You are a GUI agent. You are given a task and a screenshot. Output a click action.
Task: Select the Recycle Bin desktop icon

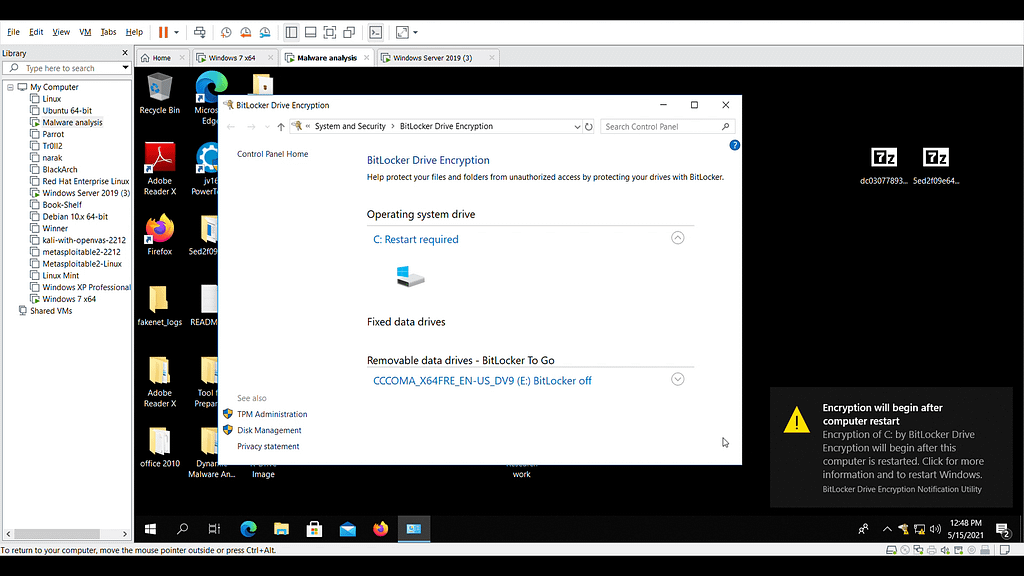[159, 93]
